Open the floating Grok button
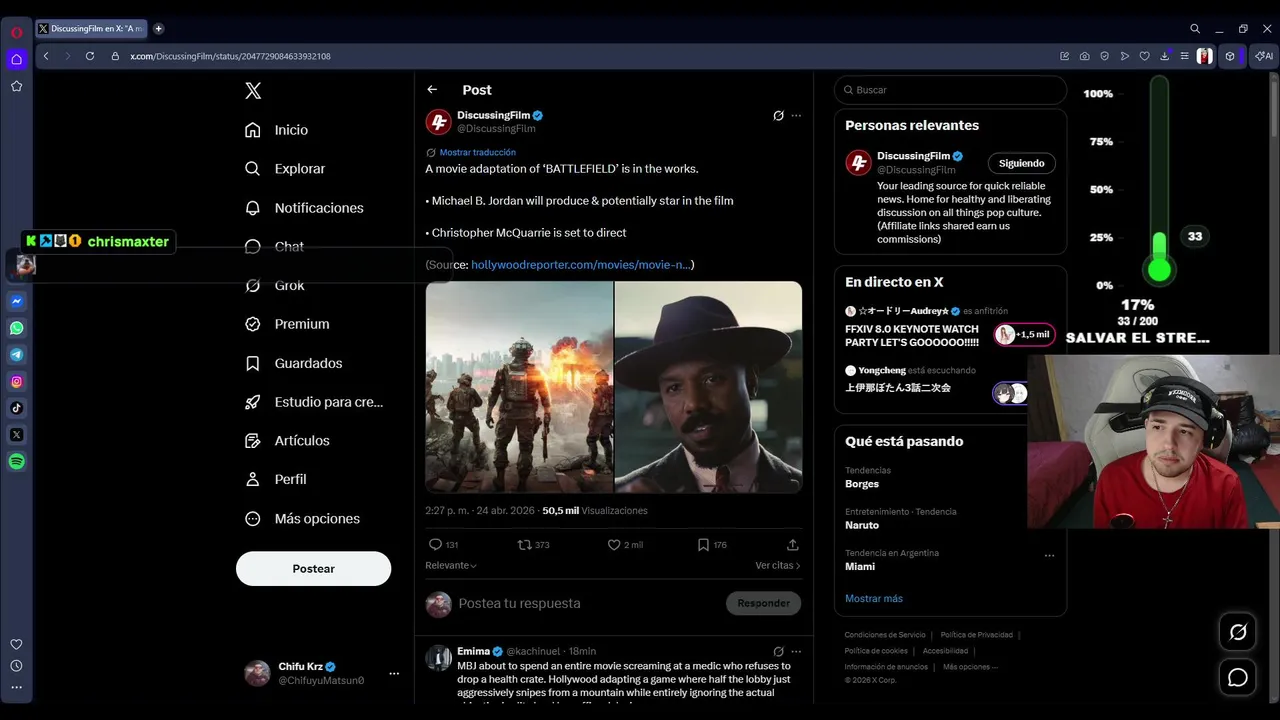 1238,632
